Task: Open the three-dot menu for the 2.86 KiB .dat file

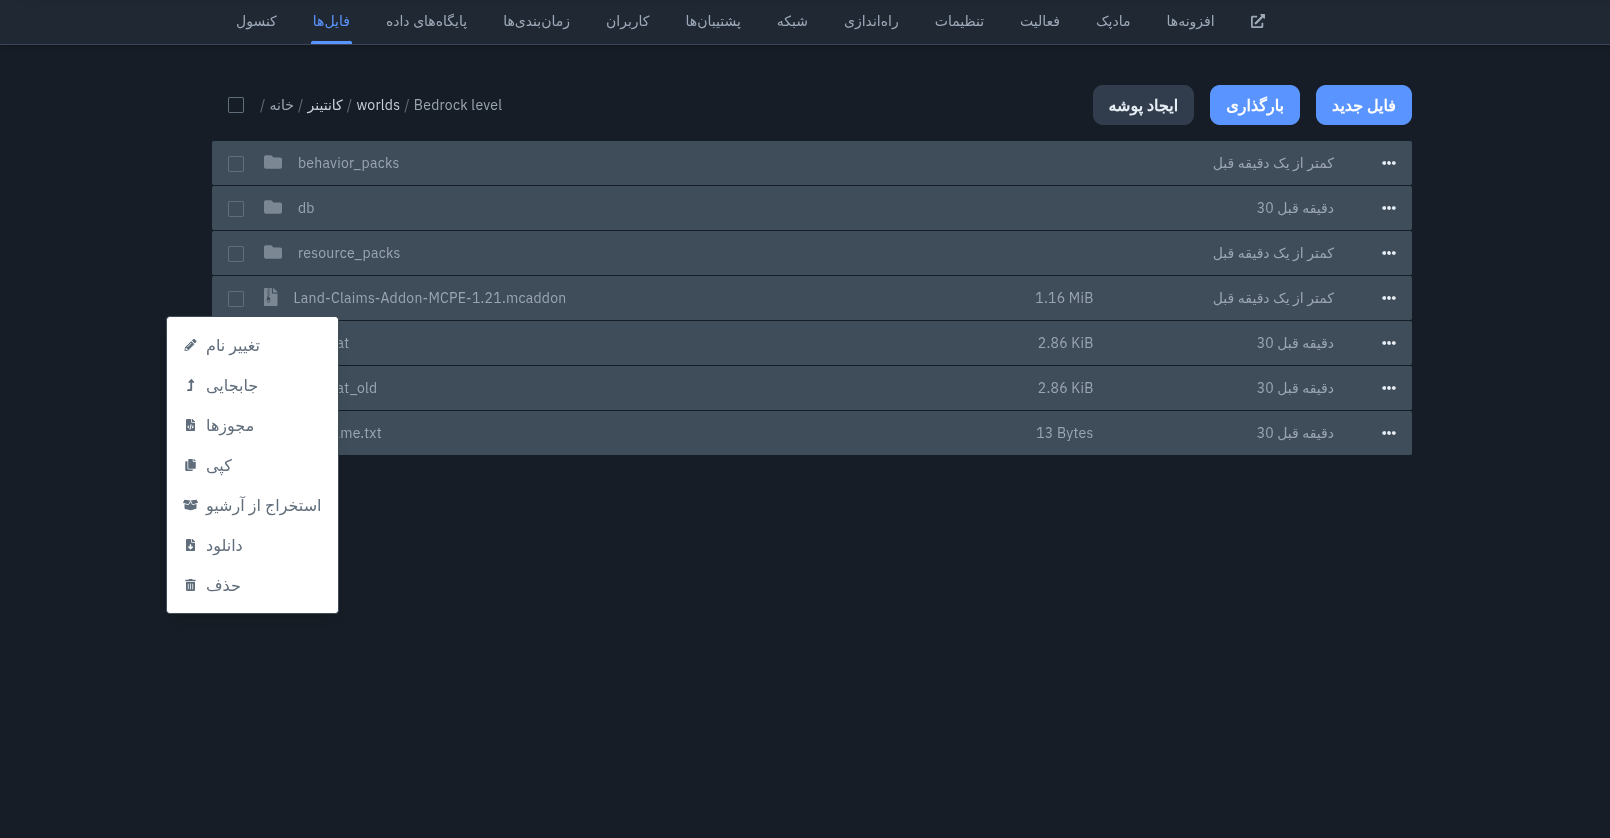Action: pos(1389,343)
